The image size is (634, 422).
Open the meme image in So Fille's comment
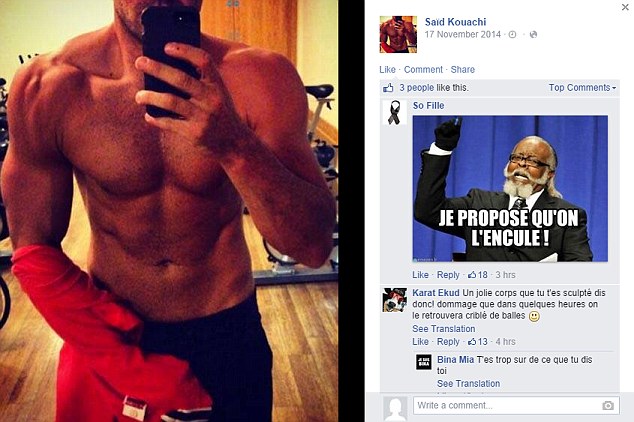point(510,189)
